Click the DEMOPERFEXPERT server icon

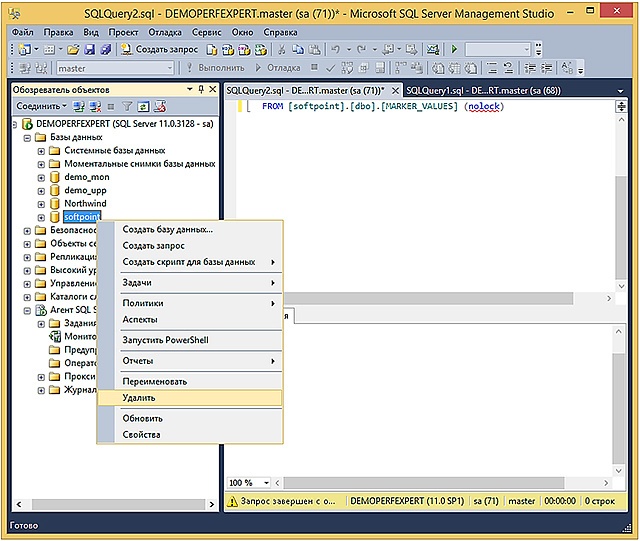pyautogui.click(x=26, y=123)
